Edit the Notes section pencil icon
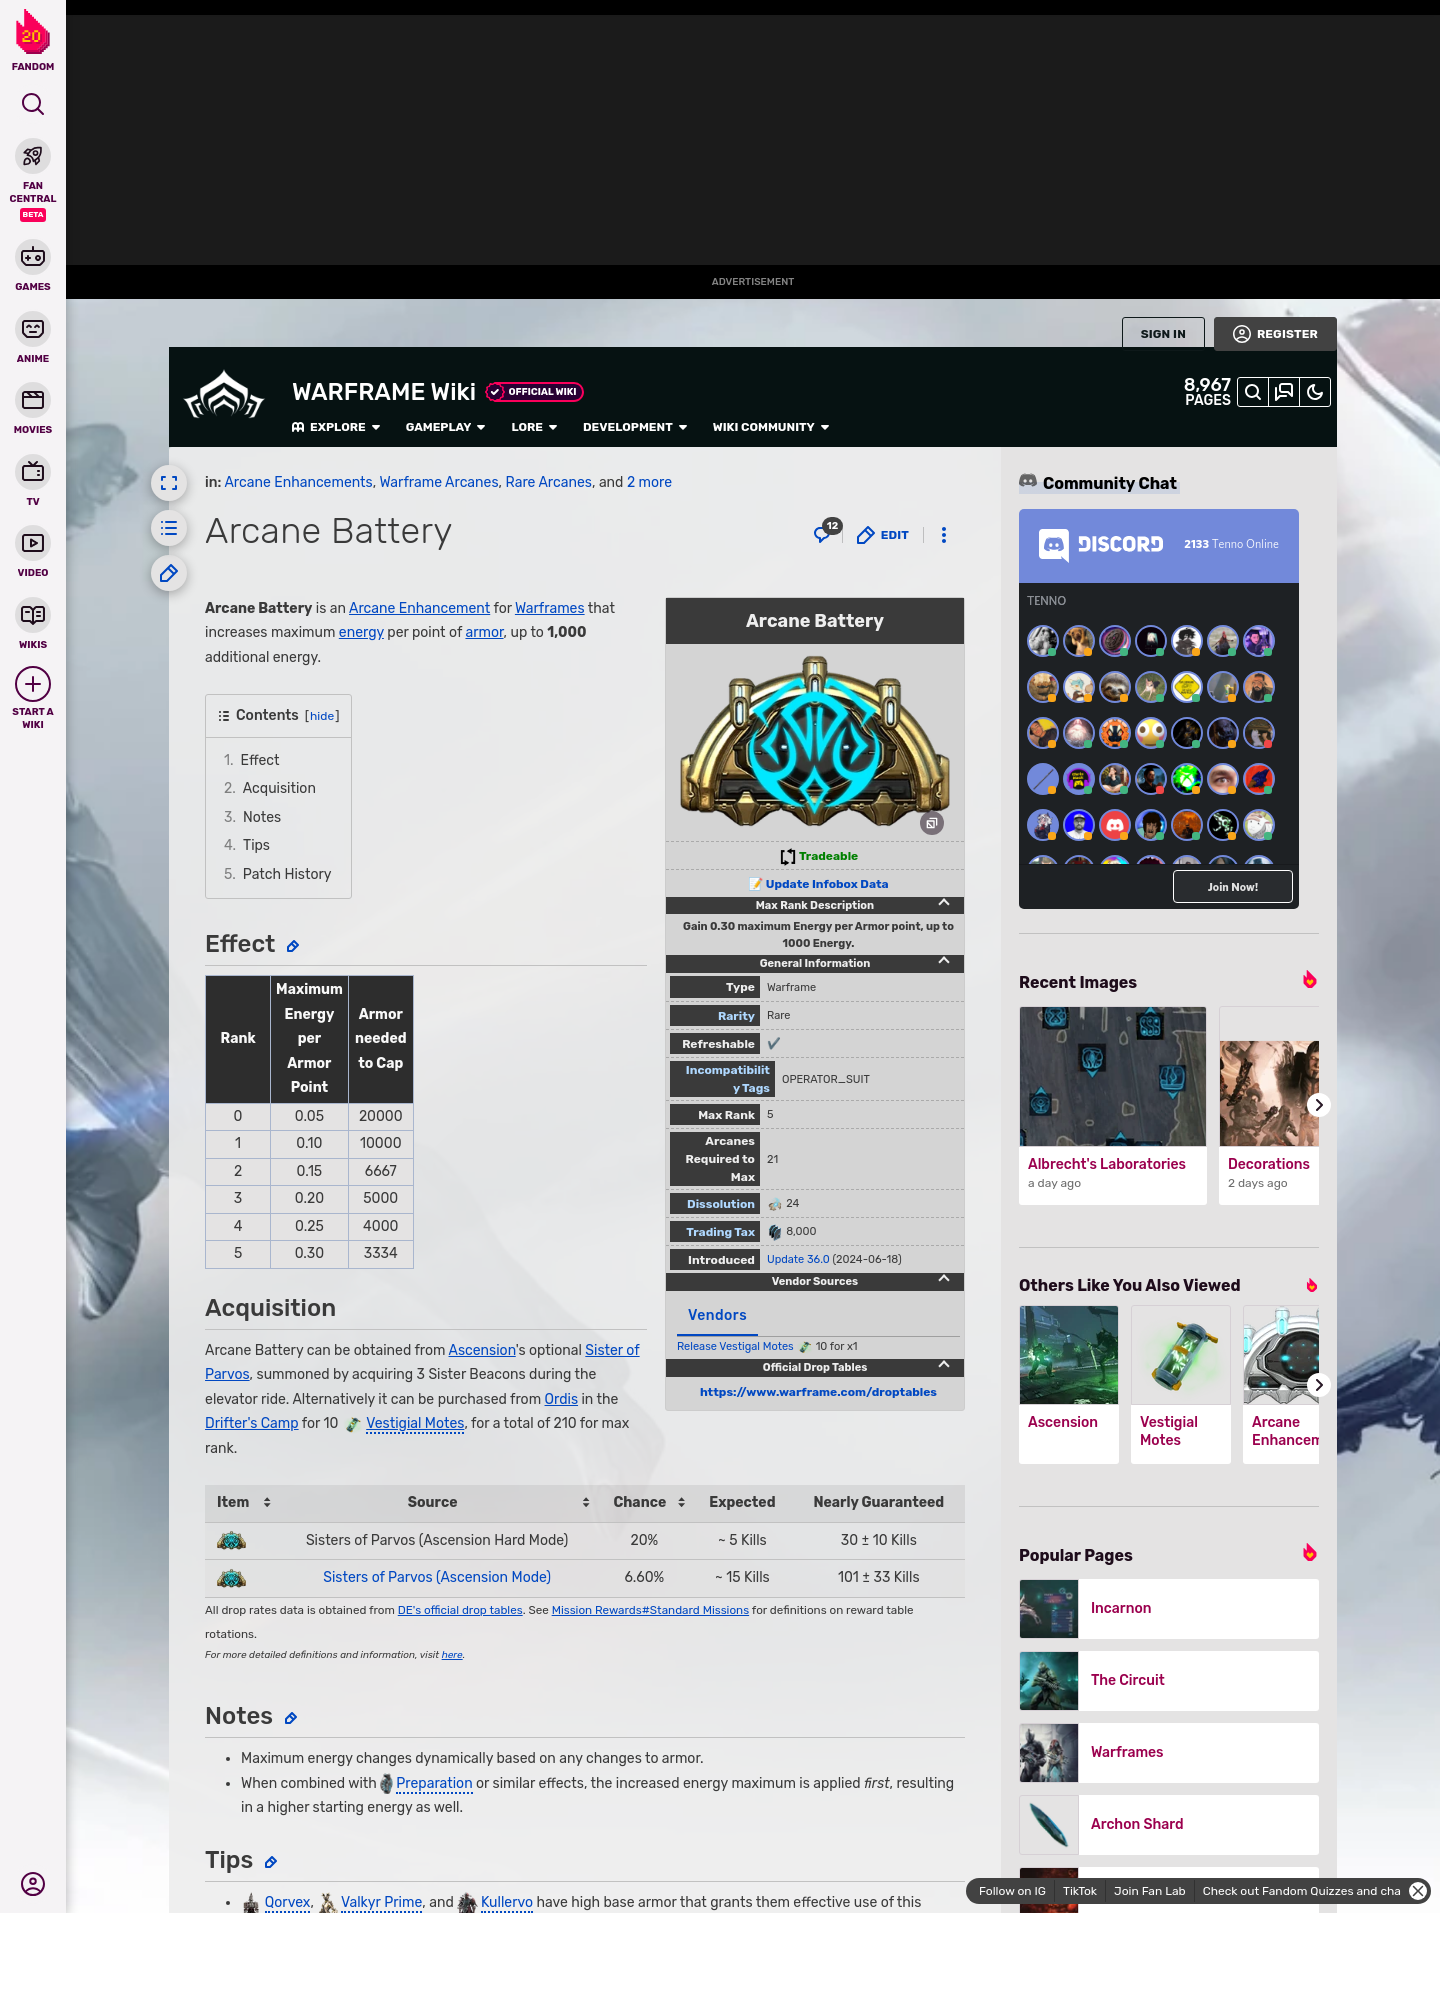Screen dimensions: 1440x2000 tap(291, 1718)
